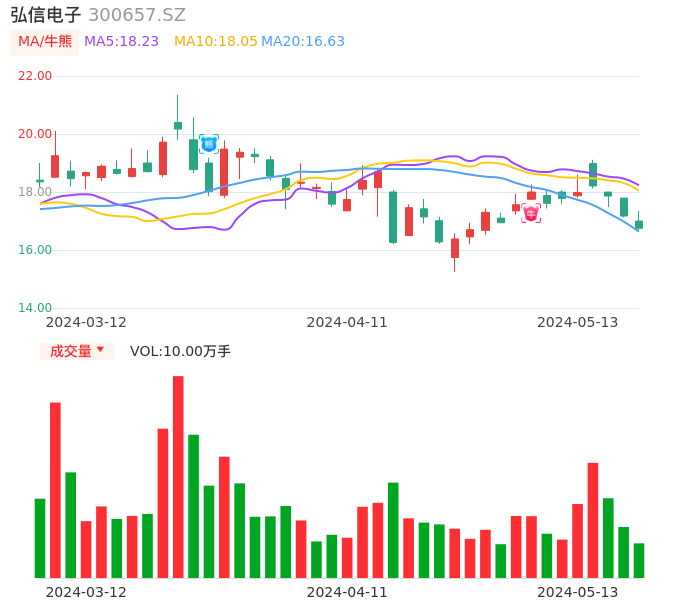Toggle the MA20 blue line legend
The image size is (686, 606).
[303, 42]
